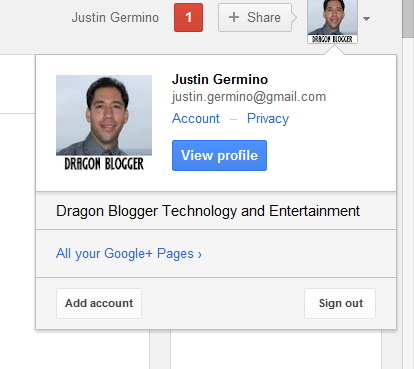The image size is (414, 369).
Task: Click the justin.germino@gmail.com email address
Action: tap(249, 97)
